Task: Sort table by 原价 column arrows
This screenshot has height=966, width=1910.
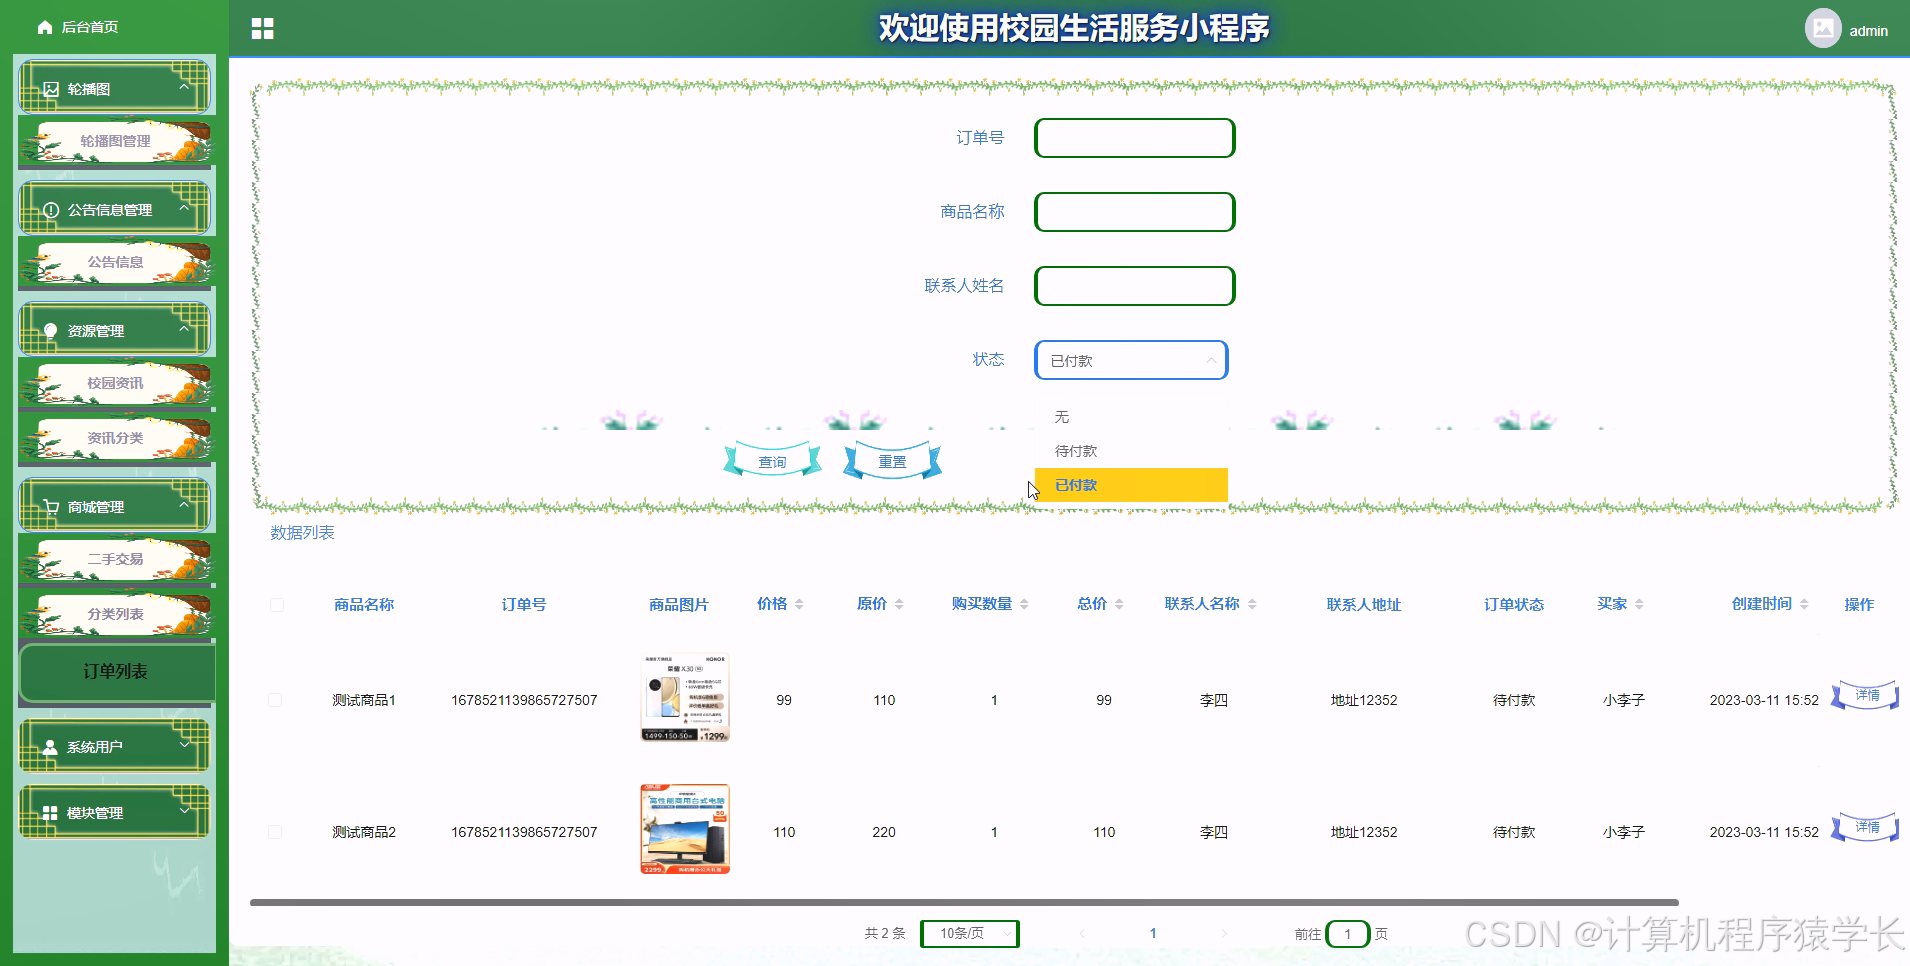Action: tap(899, 604)
